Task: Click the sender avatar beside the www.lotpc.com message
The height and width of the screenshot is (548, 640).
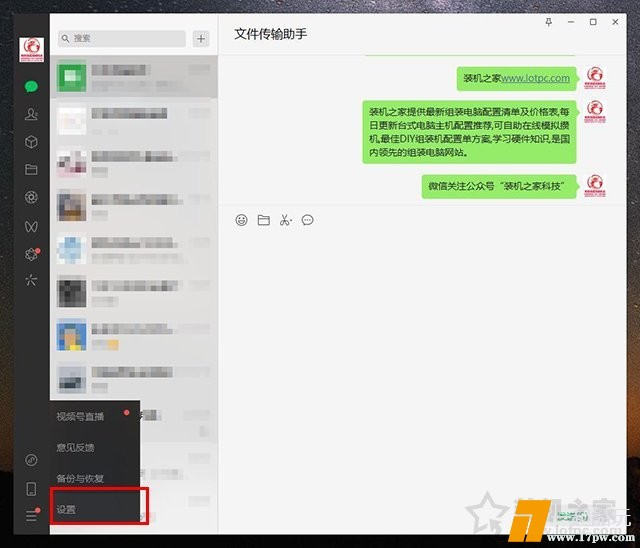Action: coord(595,78)
